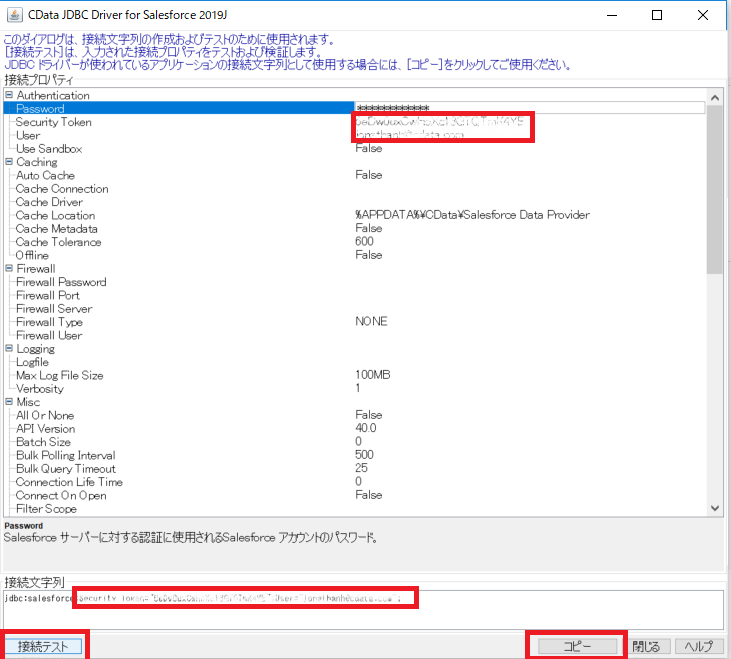Click the ヘルプ button
731x659 pixels.
click(699, 646)
